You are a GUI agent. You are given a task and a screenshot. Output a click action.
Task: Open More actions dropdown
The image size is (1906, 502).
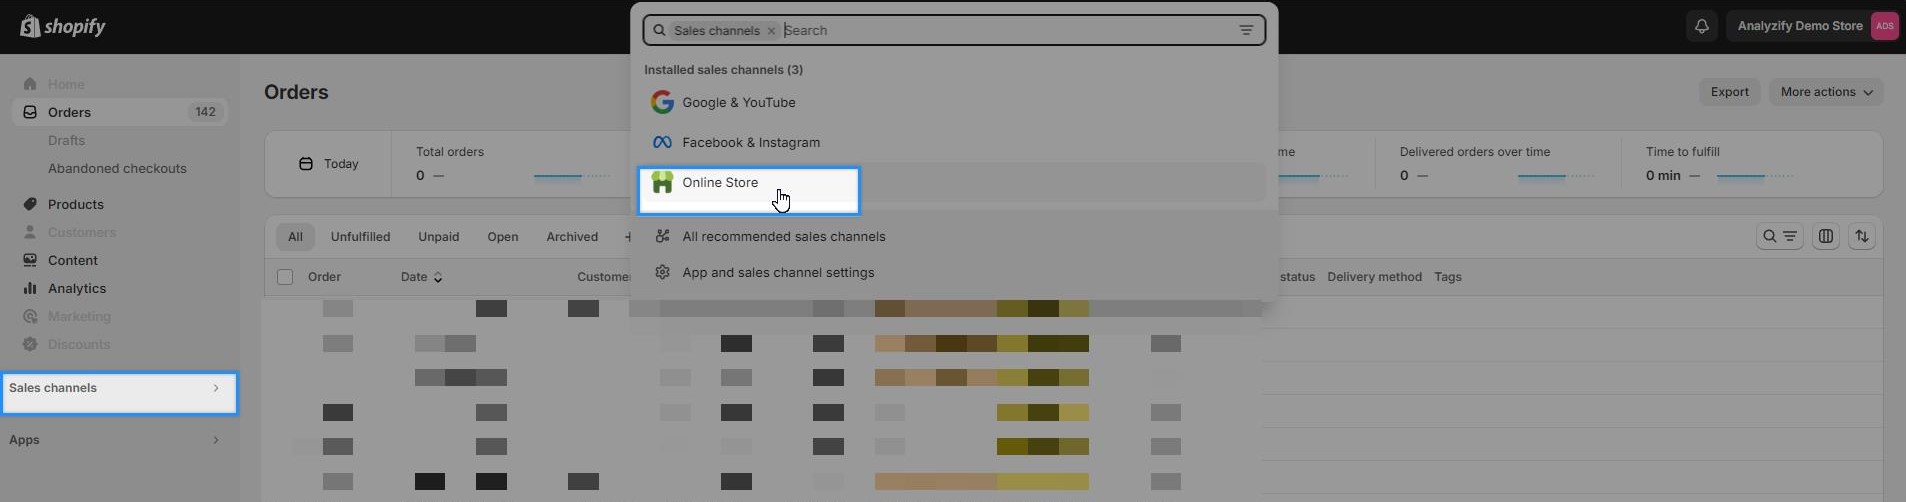click(1826, 92)
